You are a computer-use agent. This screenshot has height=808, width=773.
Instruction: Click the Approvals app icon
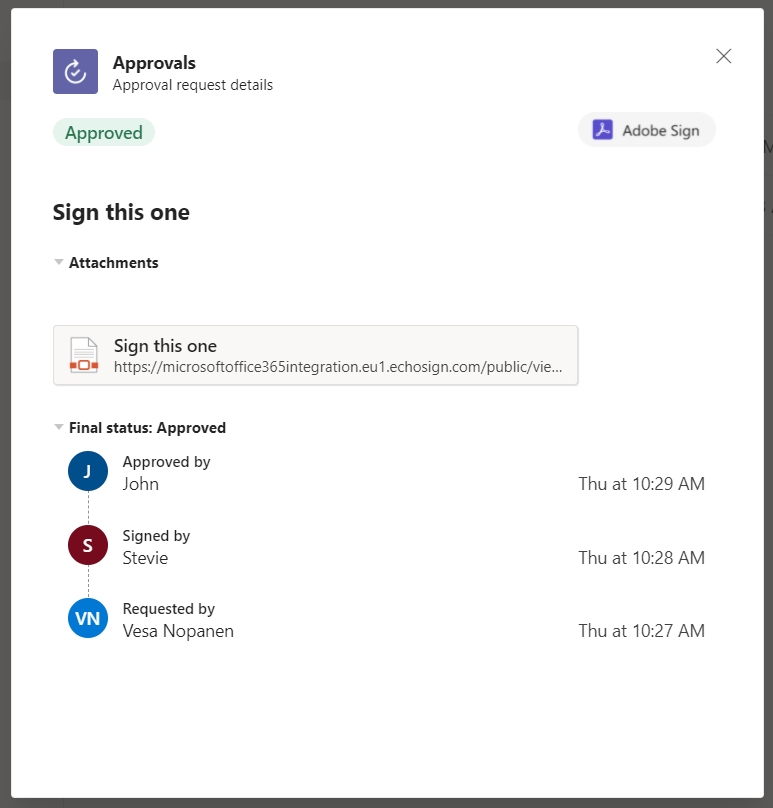pos(75,72)
